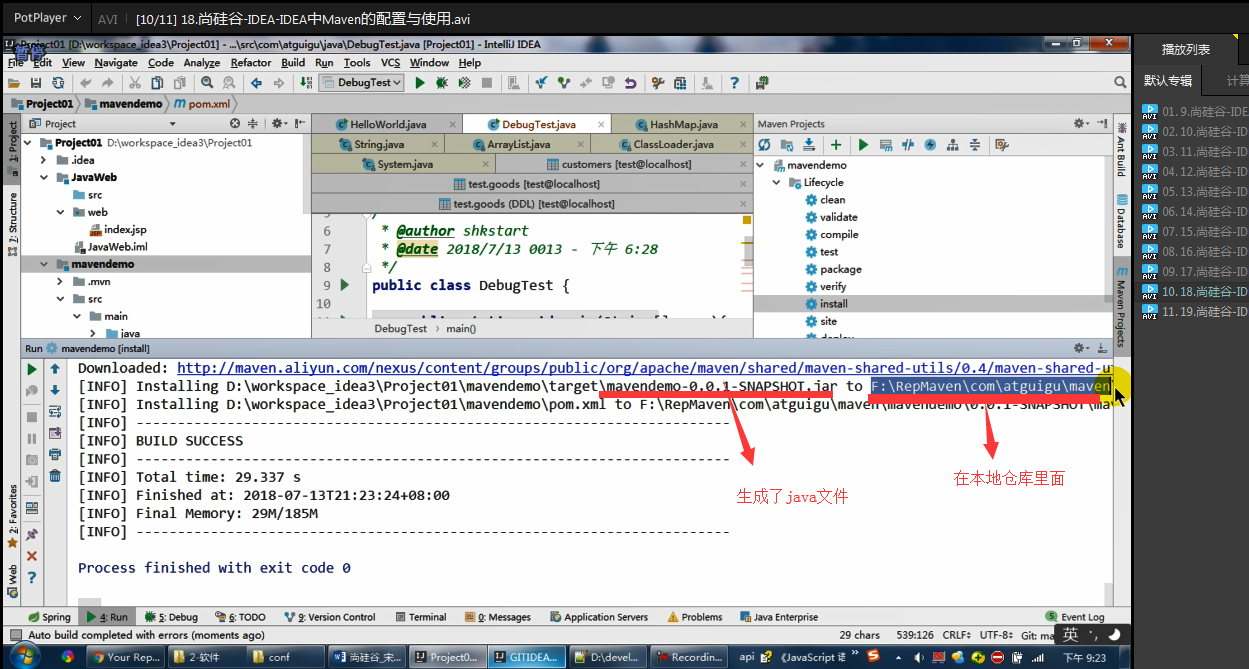This screenshot has width=1249, height=669.
Task: Click Add Maven Projects plus icon
Action: pyautogui.click(x=836, y=145)
